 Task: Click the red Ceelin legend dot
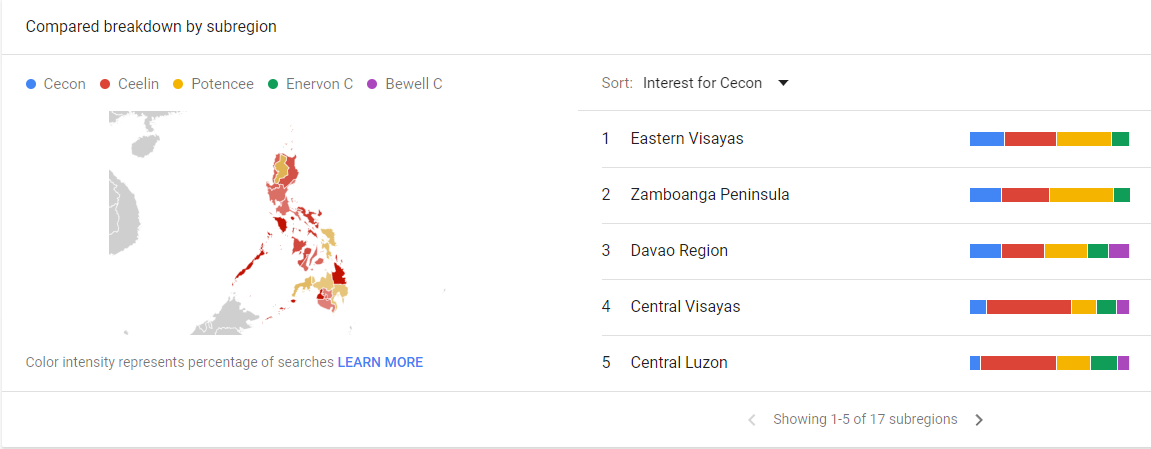point(105,84)
